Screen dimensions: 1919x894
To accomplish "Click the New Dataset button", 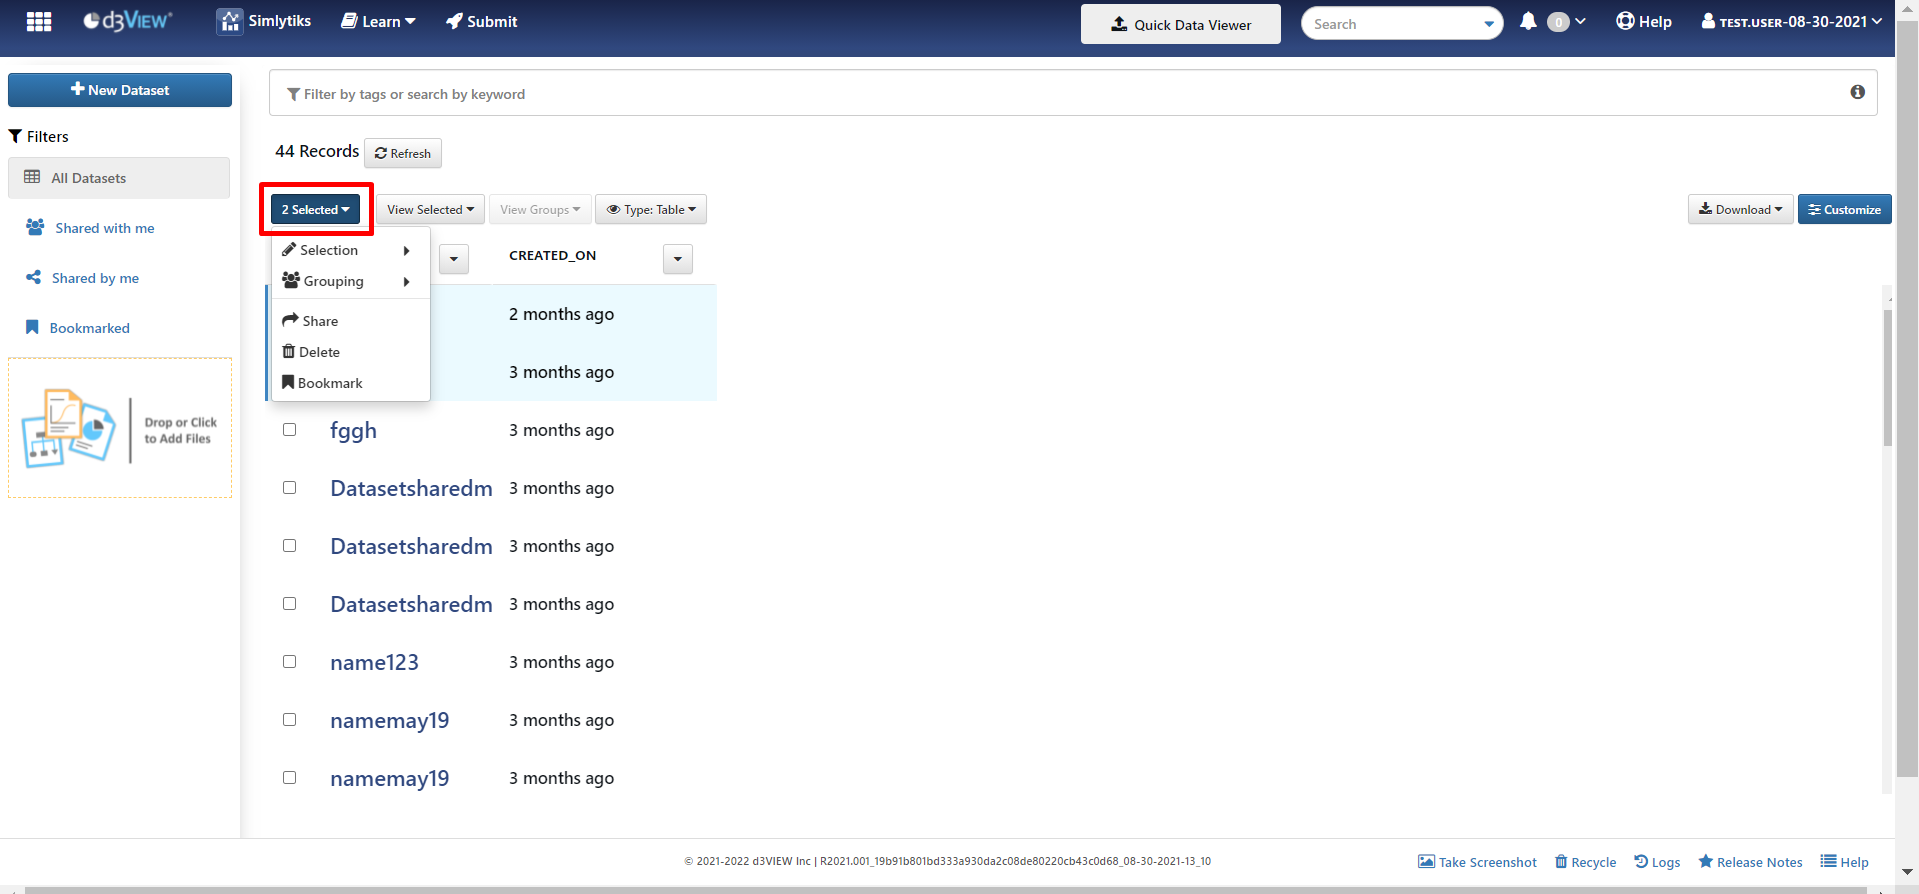I will pyautogui.click(x=120, y=90).
